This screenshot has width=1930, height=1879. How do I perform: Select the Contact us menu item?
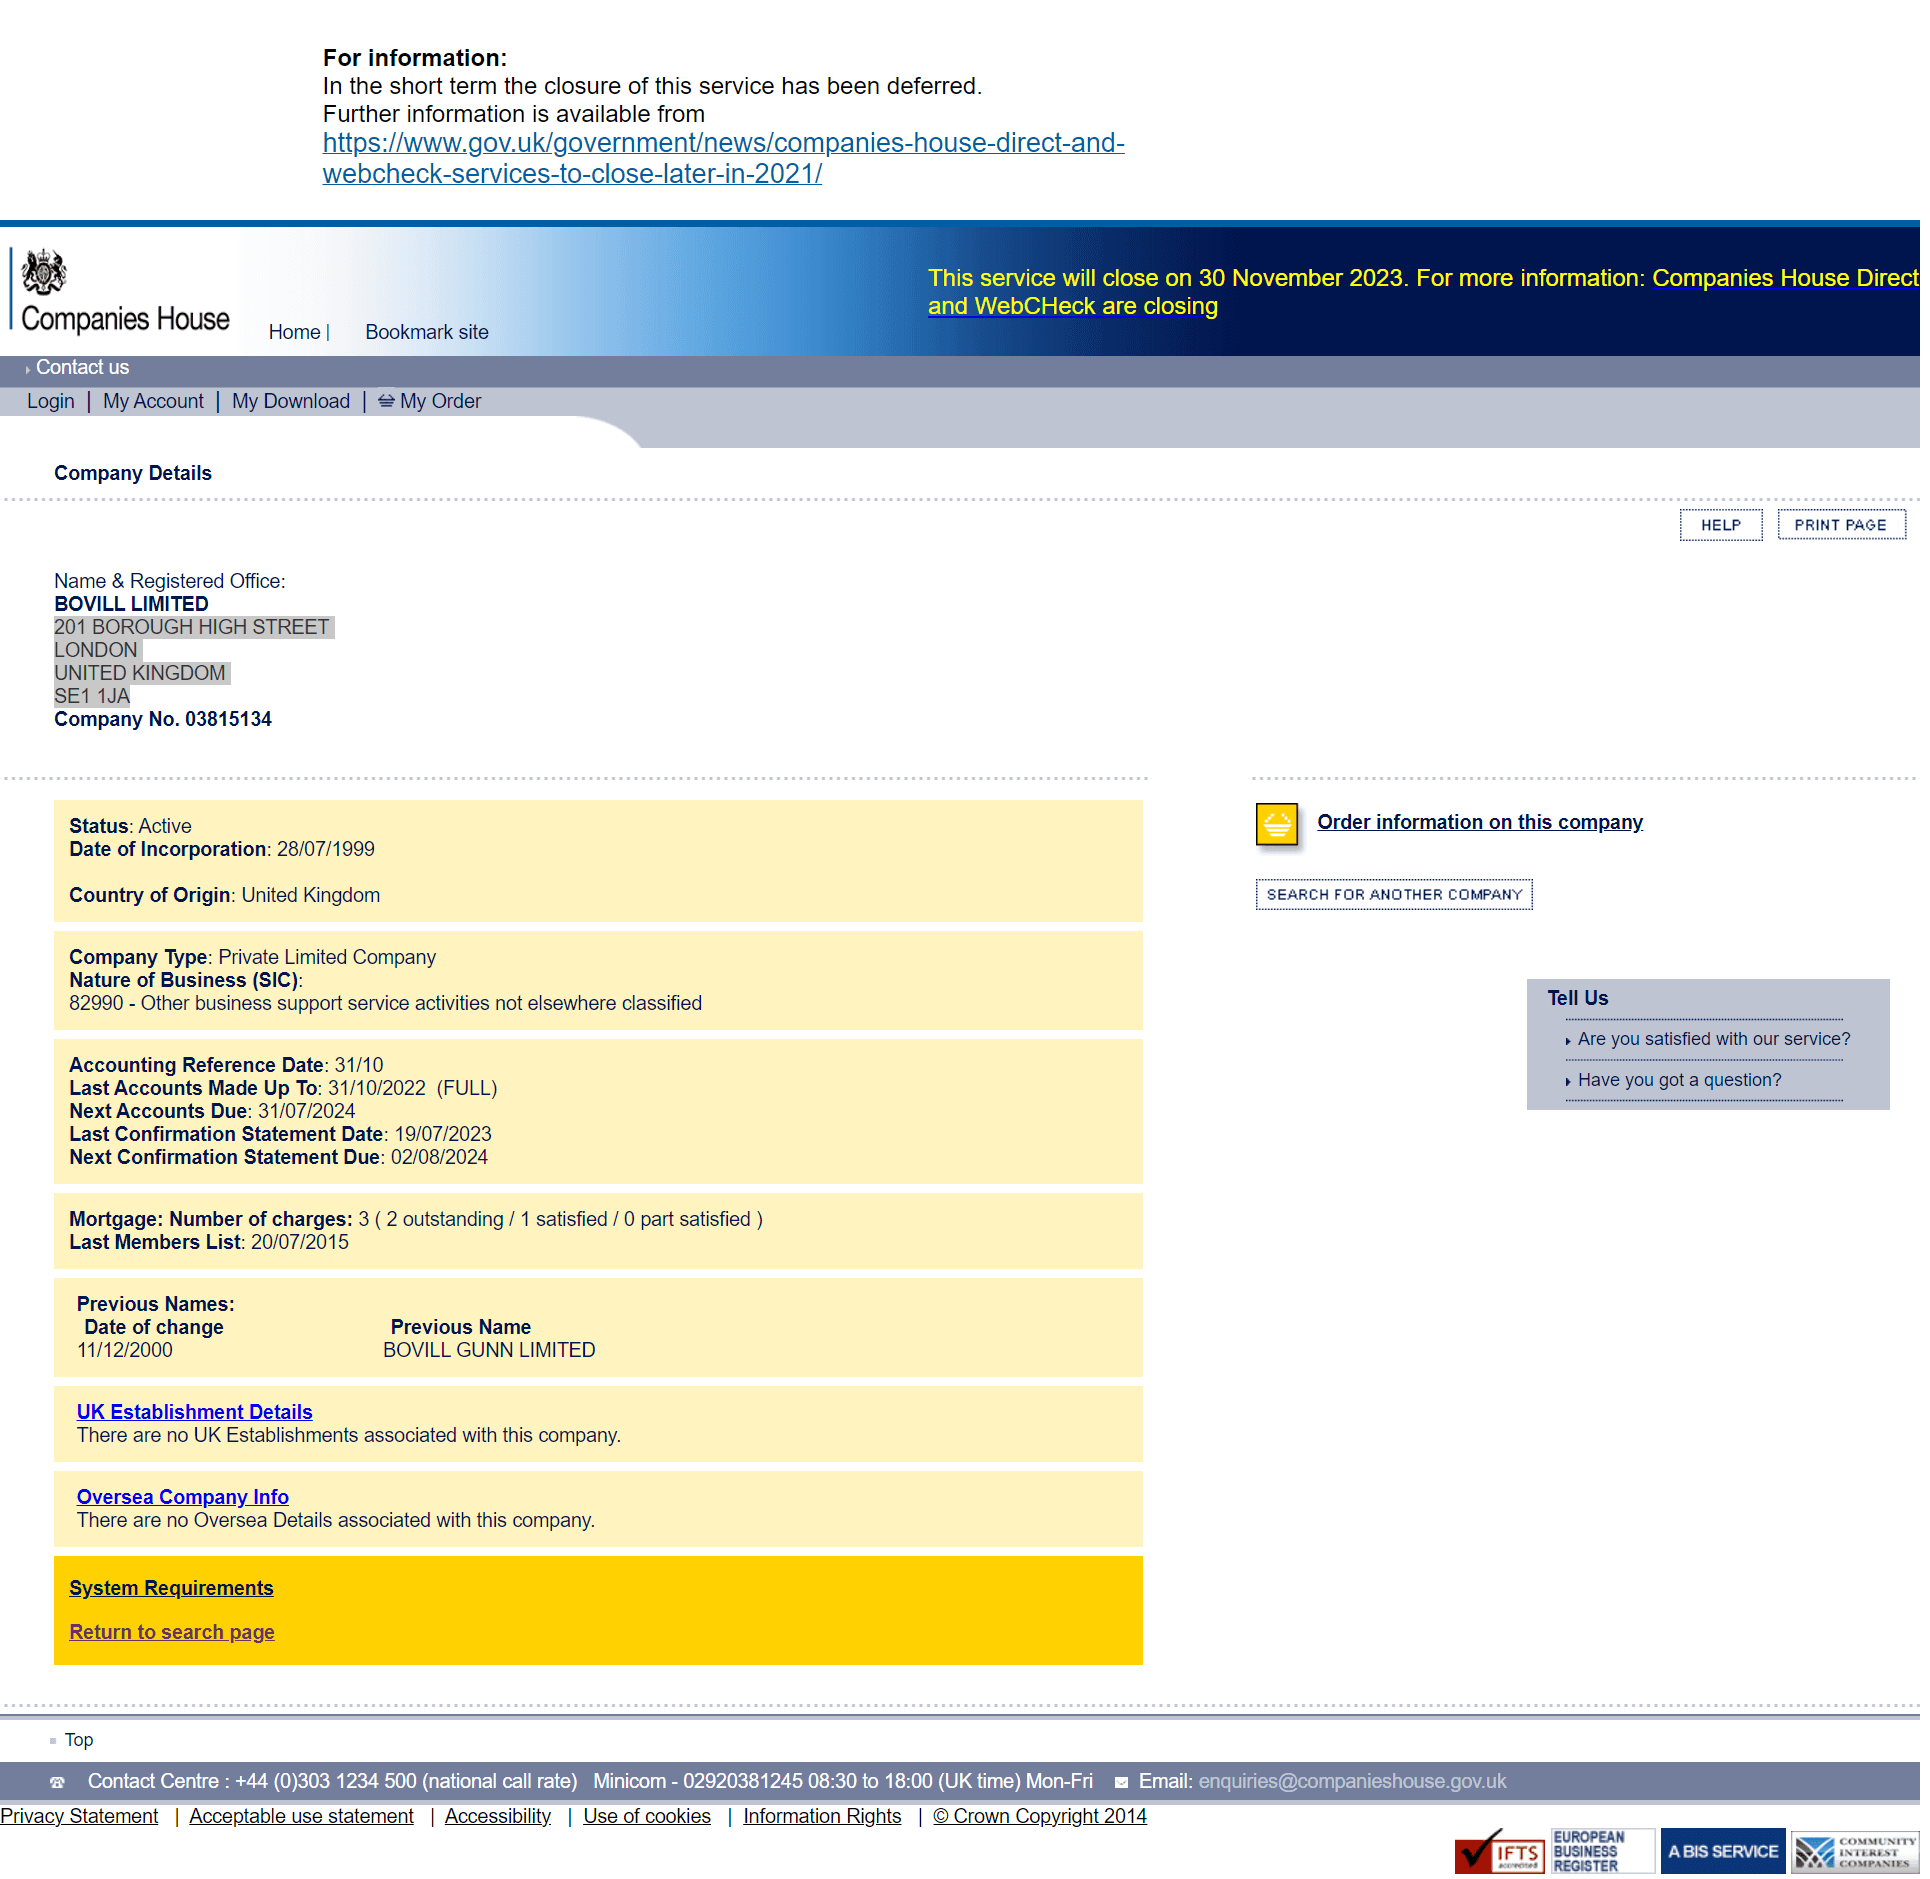83,365
